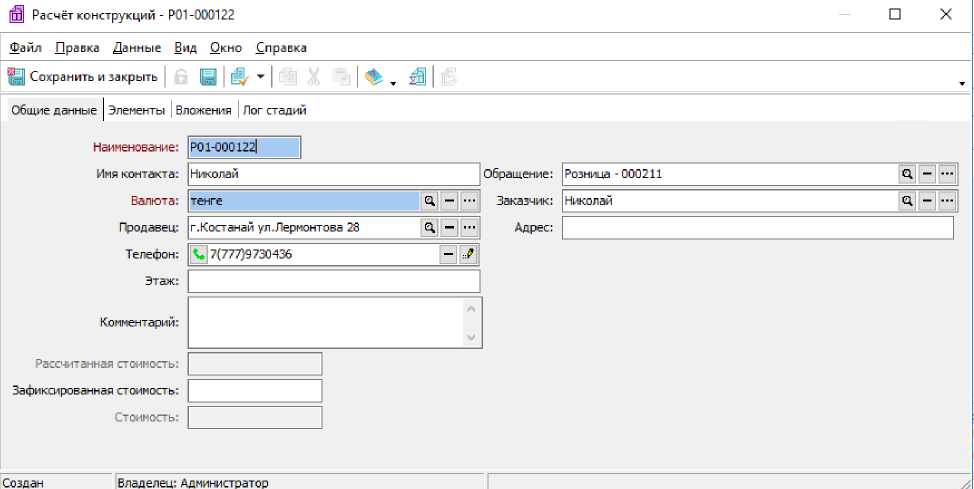The height and width of the screenshot is (489, 974).
Task: Click minus clear button in Обращение row
Action: (927, 174)
